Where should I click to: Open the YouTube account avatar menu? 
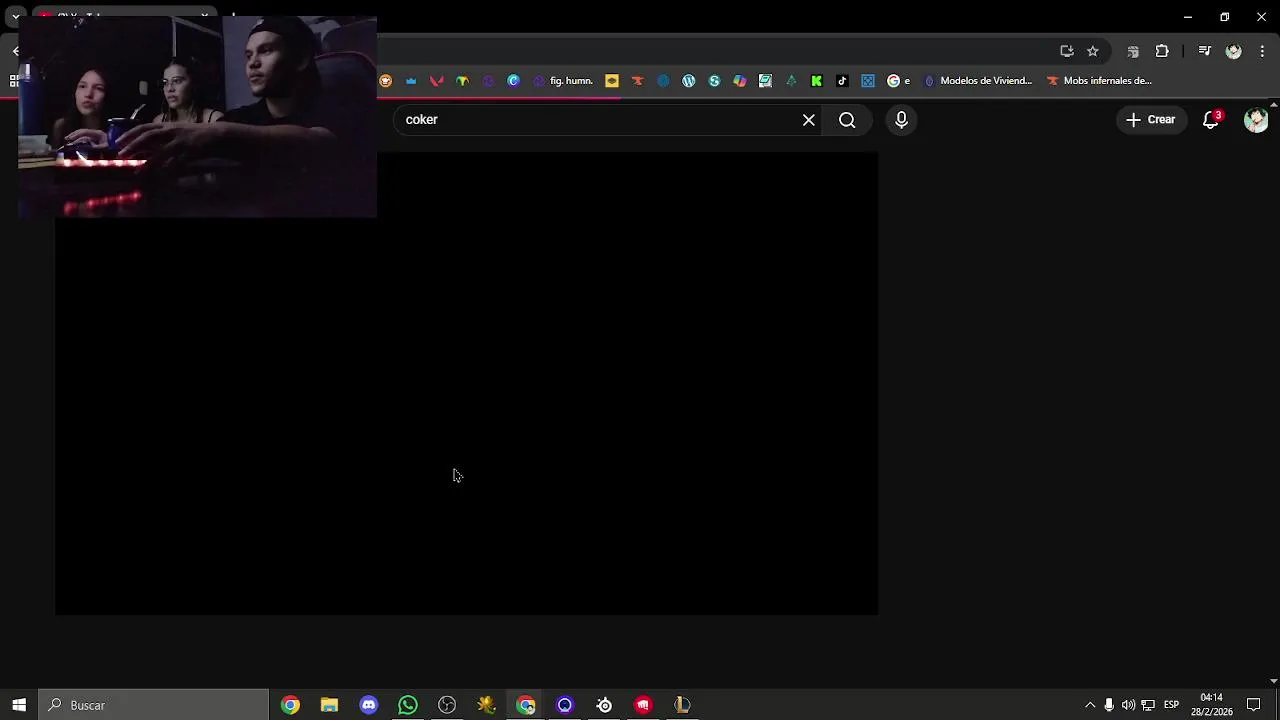tap(1255, 120)
